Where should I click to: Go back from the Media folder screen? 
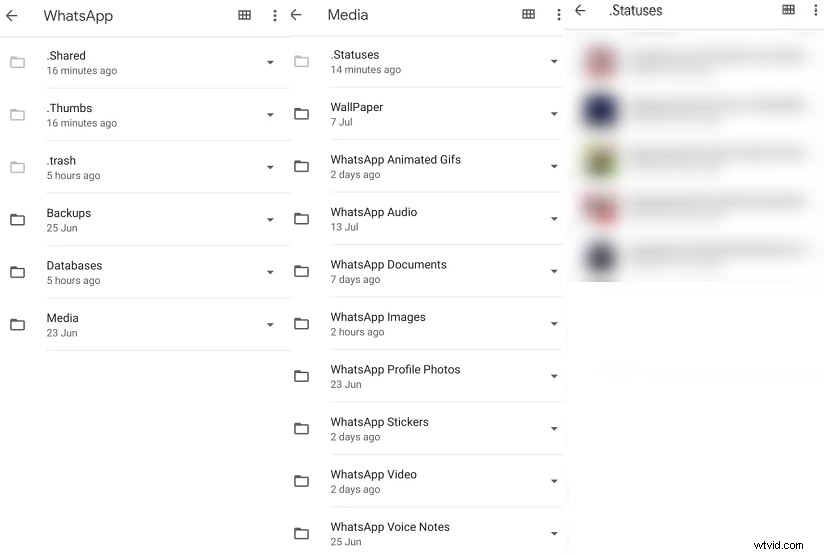[x=296, y=15]
